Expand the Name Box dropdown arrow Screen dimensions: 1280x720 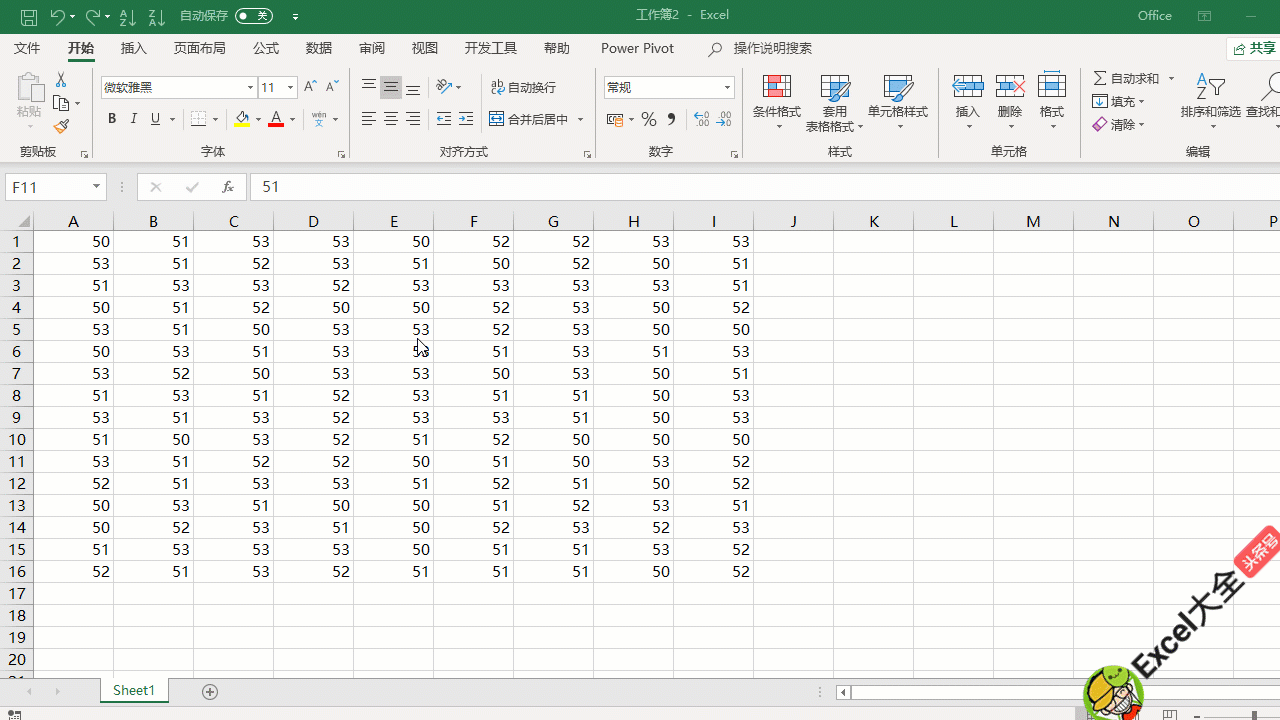click(97, 187)
